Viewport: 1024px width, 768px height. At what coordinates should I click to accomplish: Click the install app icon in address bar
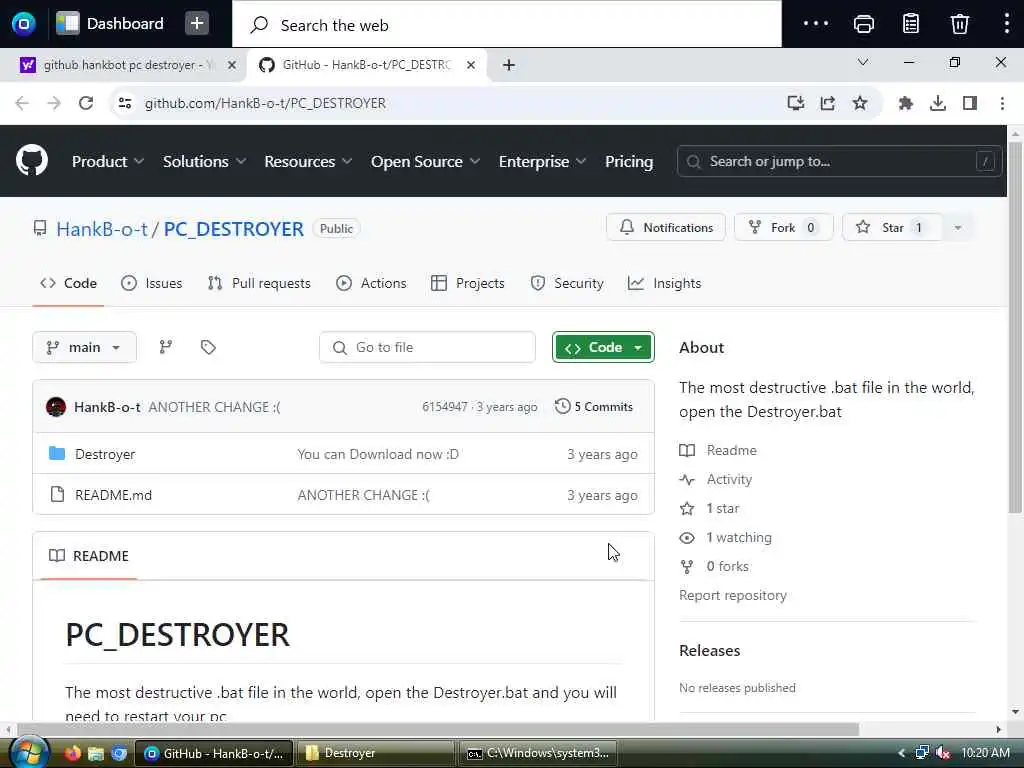point(795,103)
